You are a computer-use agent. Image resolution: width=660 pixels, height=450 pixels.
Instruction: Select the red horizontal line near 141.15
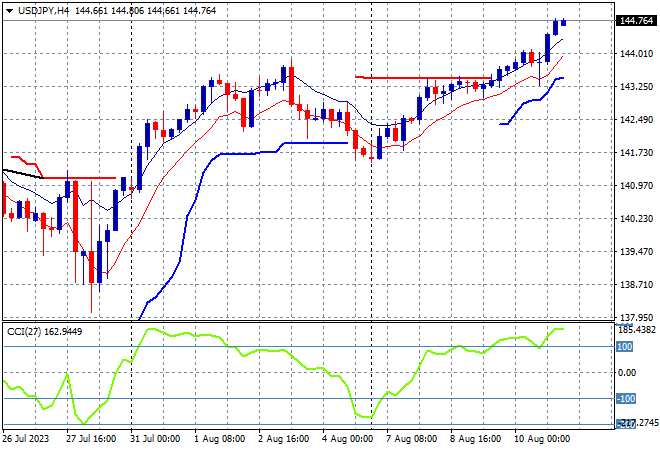tap(79, 178)
